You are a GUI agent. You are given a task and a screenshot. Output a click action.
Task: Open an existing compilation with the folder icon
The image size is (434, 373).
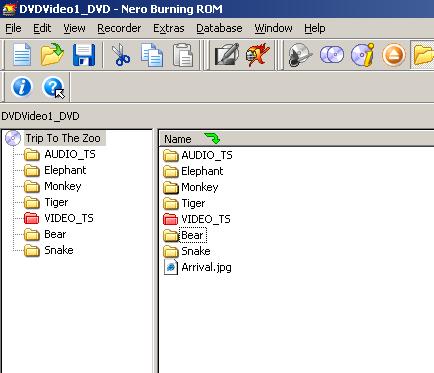click(52, 54)
